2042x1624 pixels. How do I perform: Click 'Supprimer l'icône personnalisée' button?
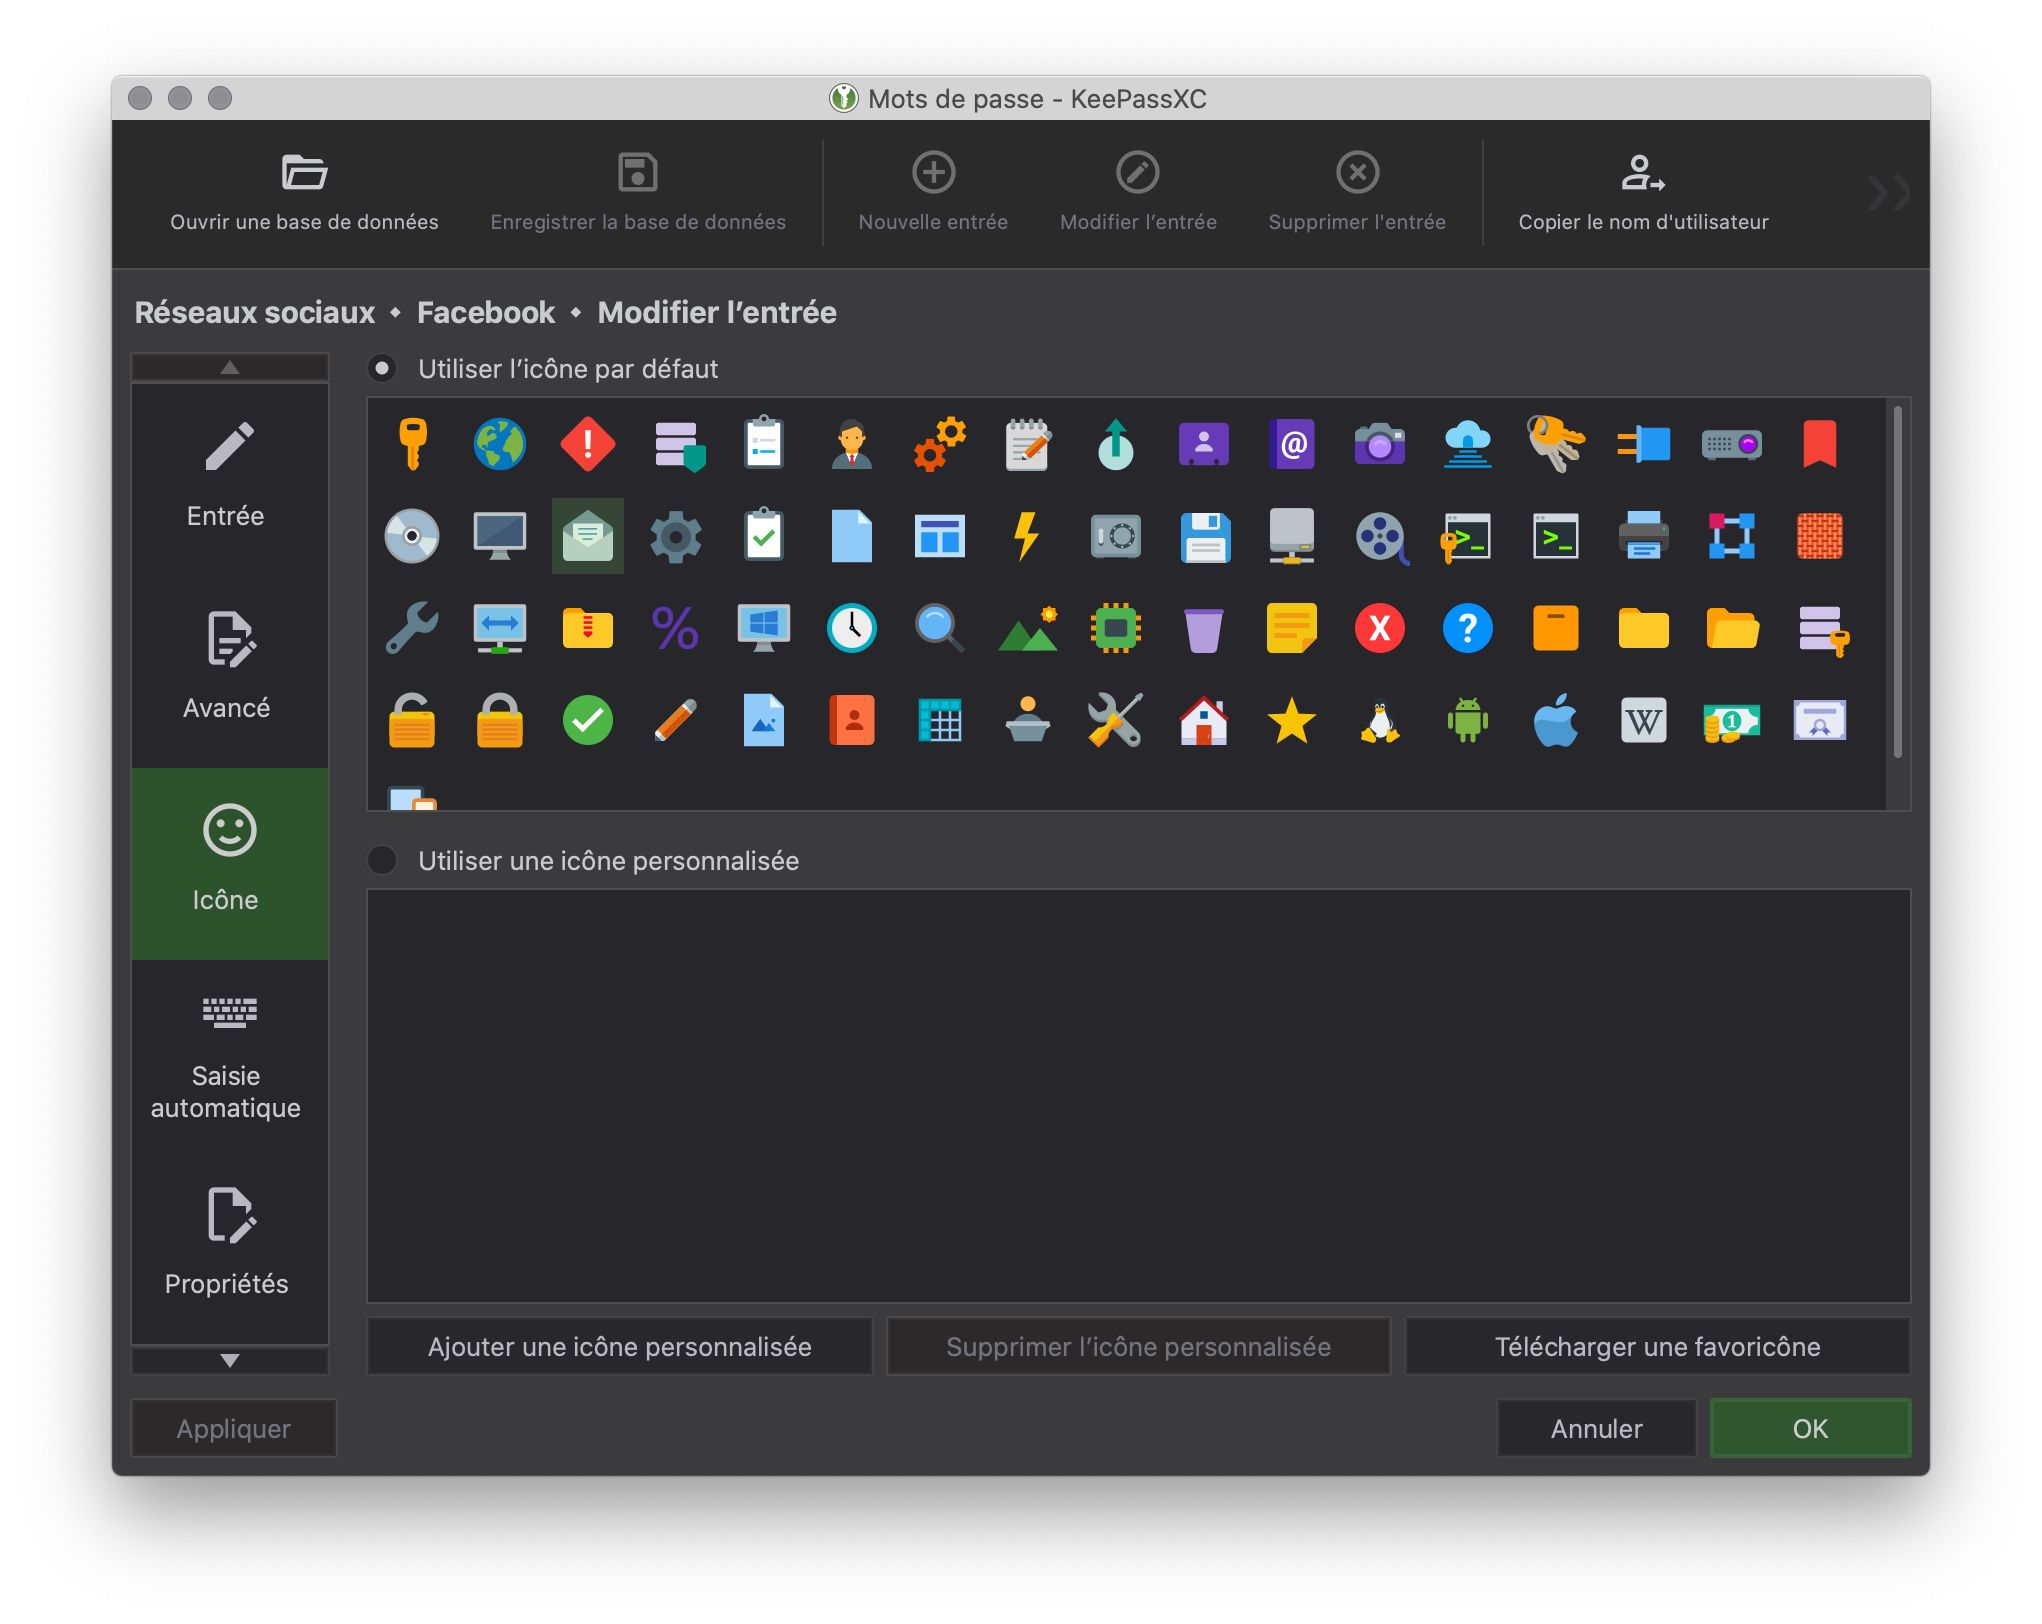click(x=1138, y=1346)
